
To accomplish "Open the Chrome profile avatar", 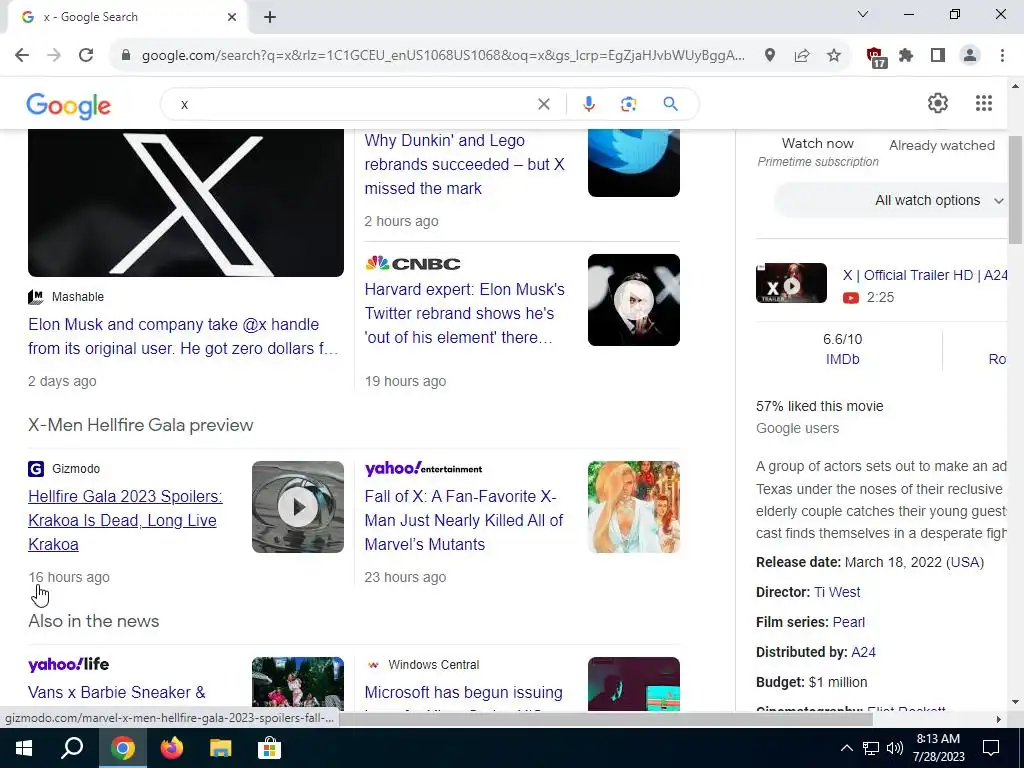I will point(970,56).
